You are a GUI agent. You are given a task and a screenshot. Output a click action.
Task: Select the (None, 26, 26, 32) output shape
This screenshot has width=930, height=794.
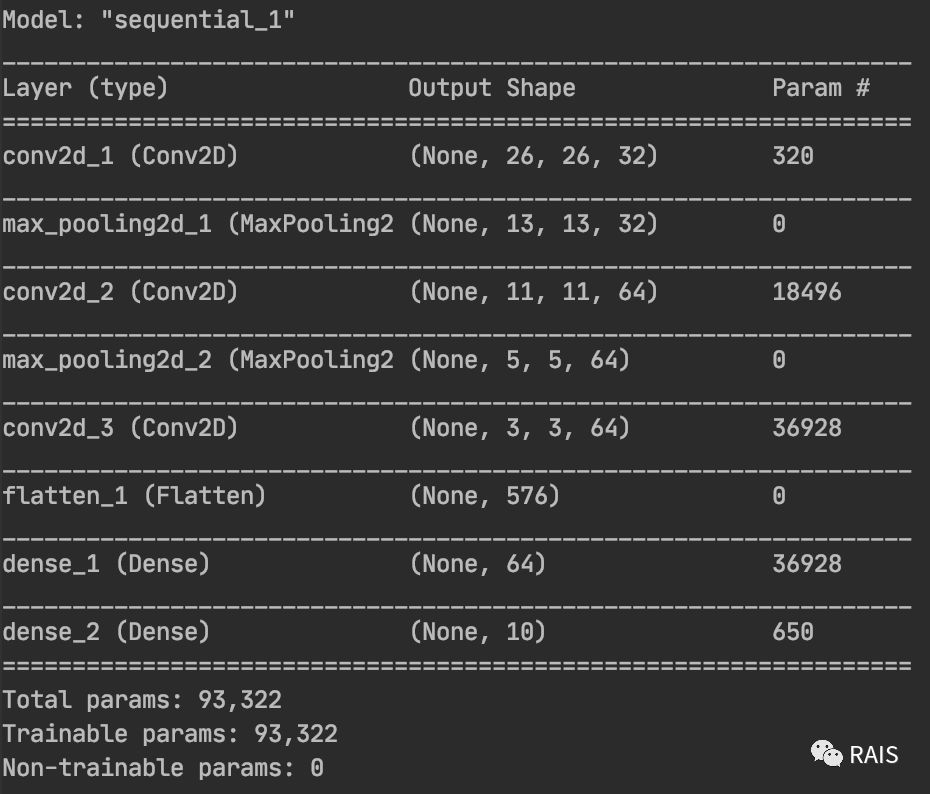point(533,156)
